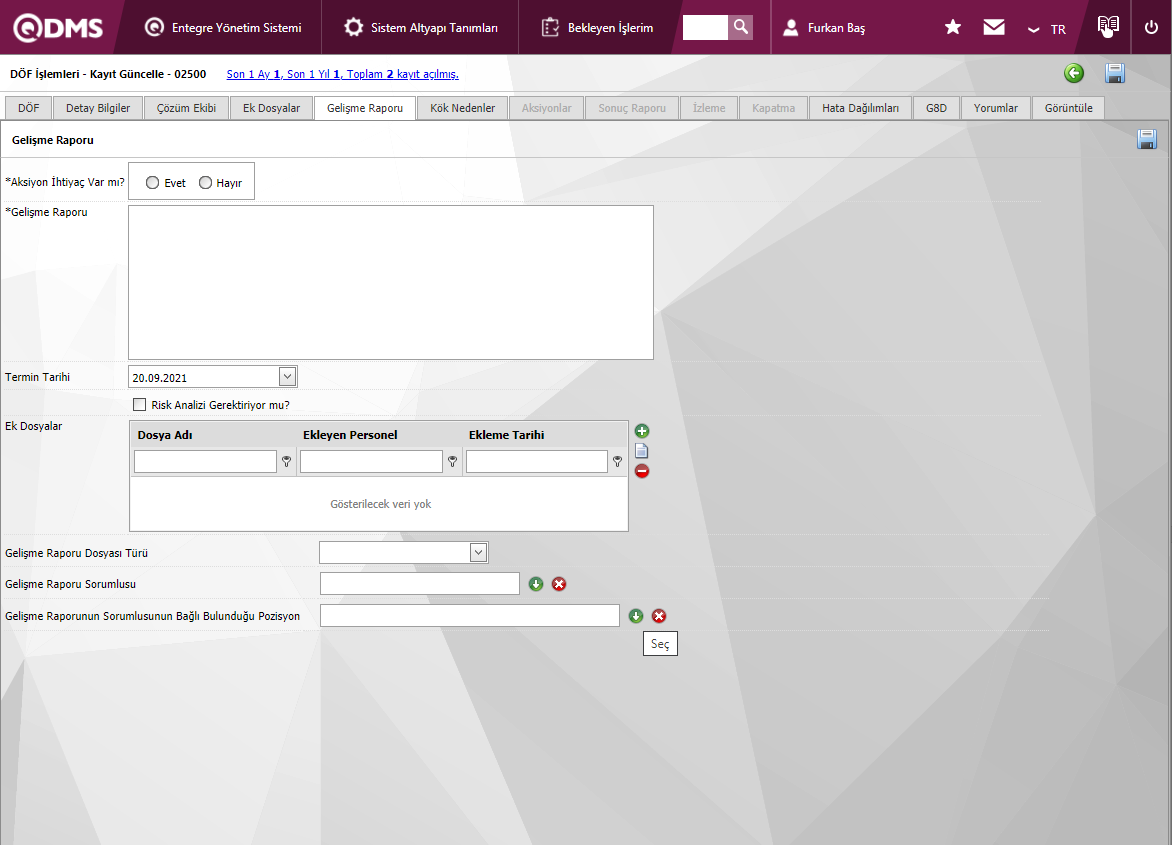The height and width of the screenshot is (845, 1172).
Task: Click the green back arrow icon
Action: click(1074, 73)
